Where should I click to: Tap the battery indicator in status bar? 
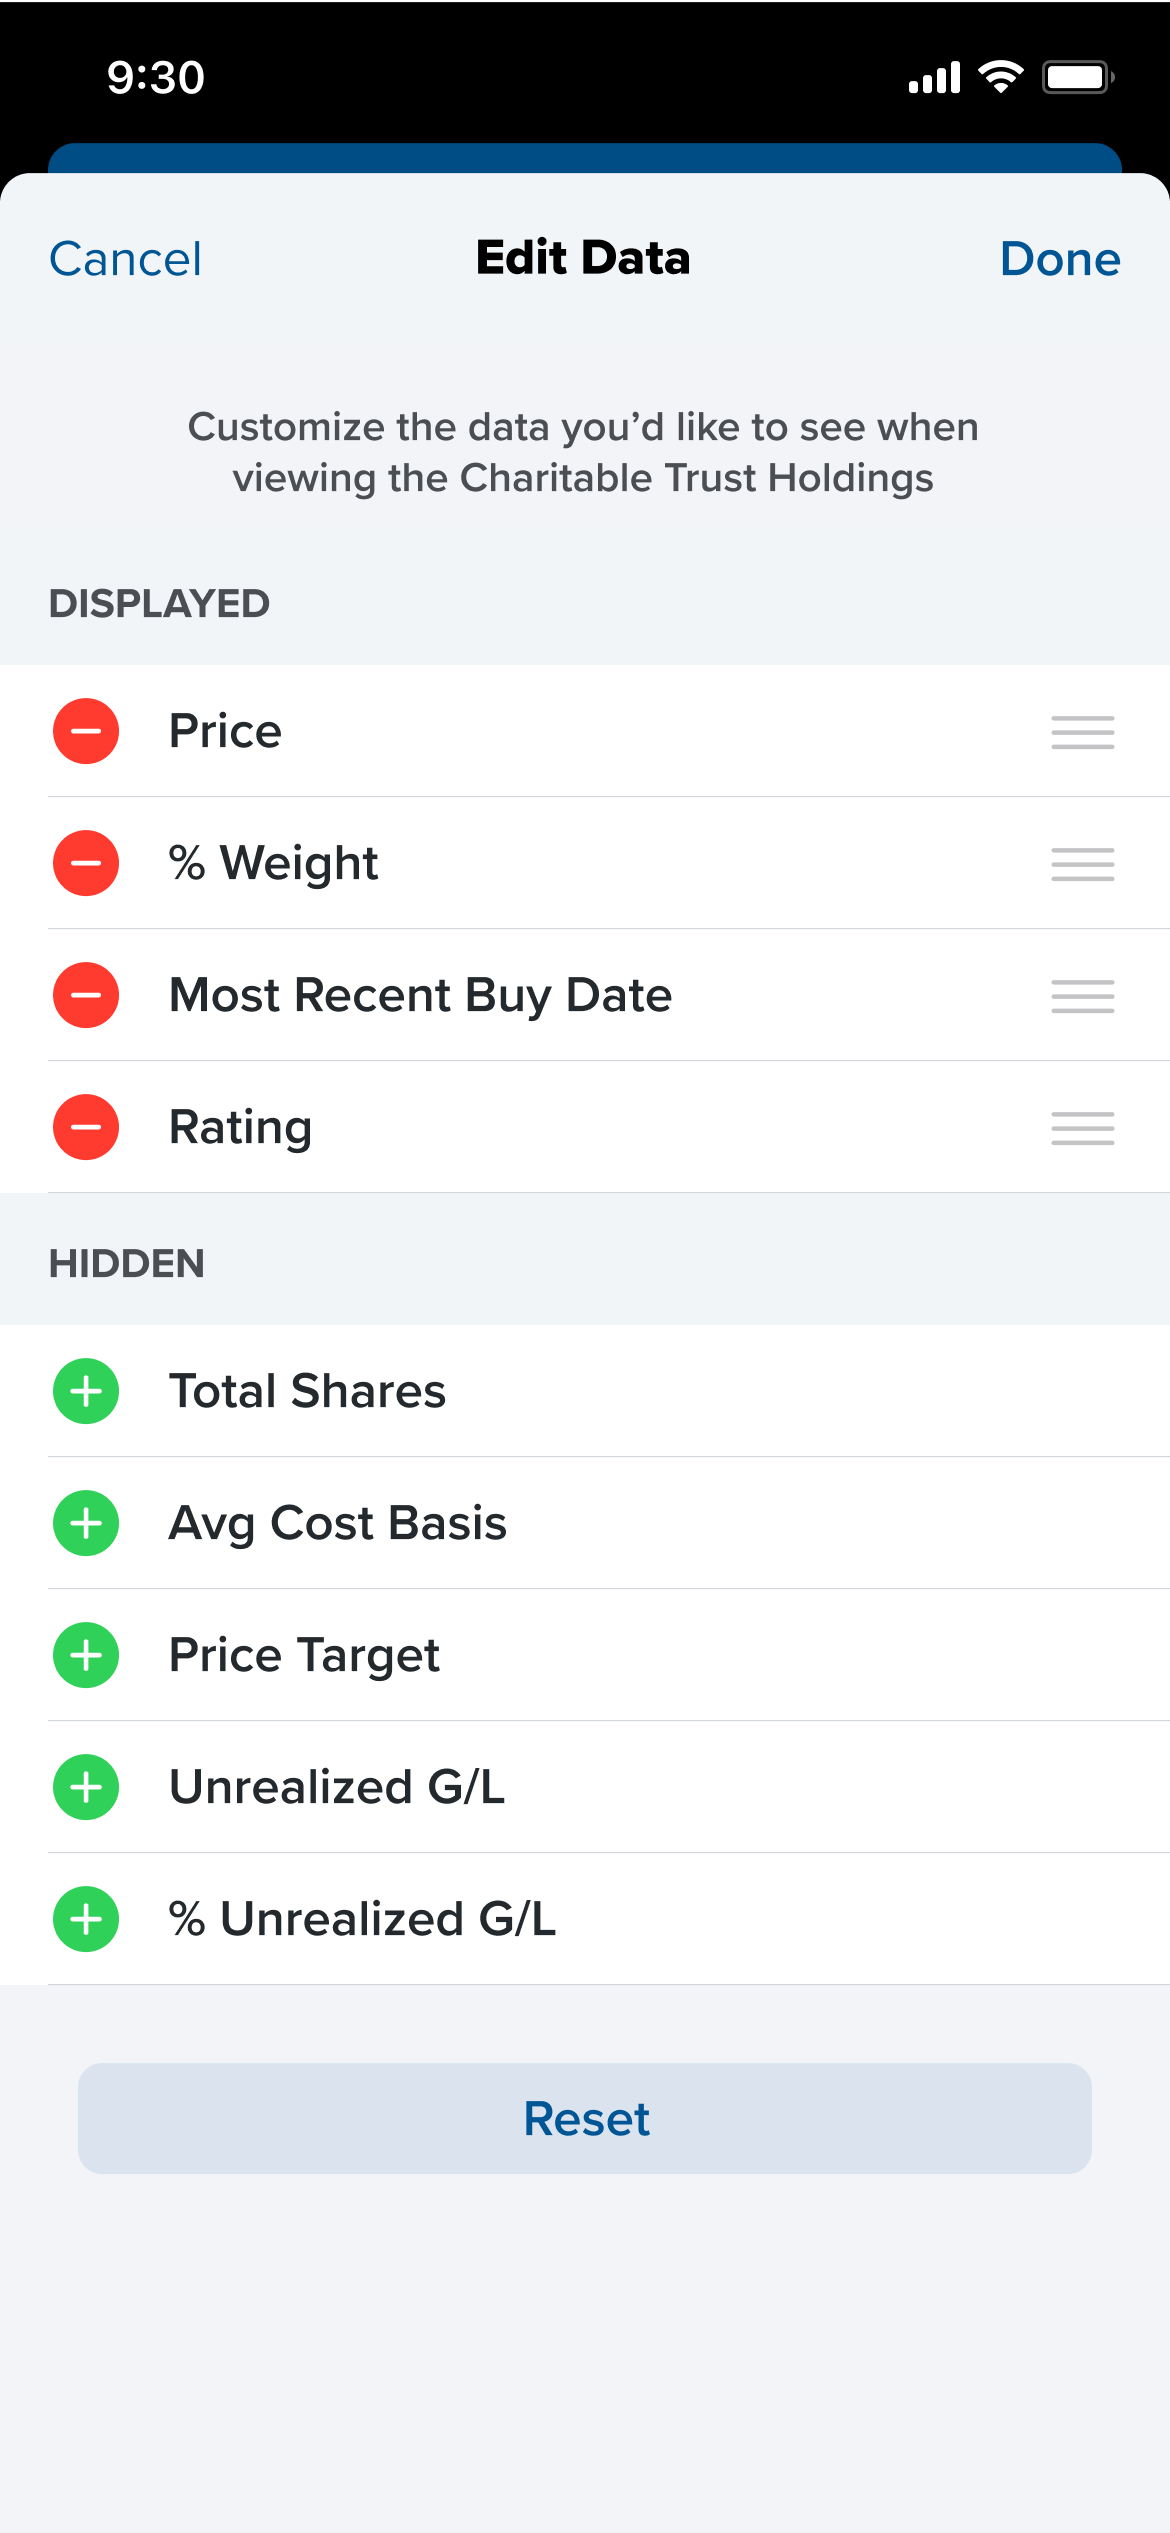point(1077,77)
